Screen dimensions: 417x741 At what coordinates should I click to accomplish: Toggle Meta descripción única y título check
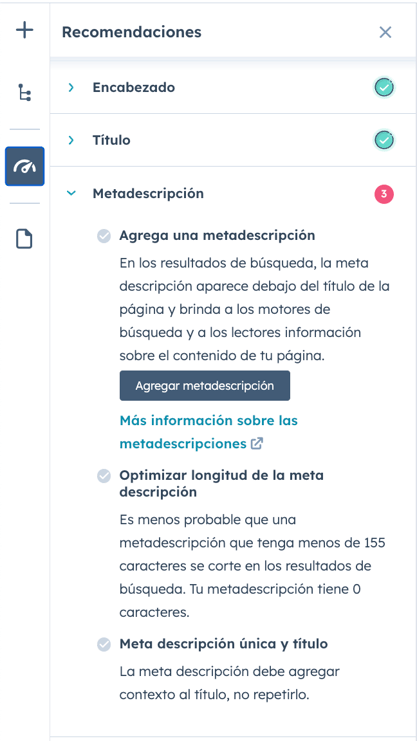[x=104, y=644]
